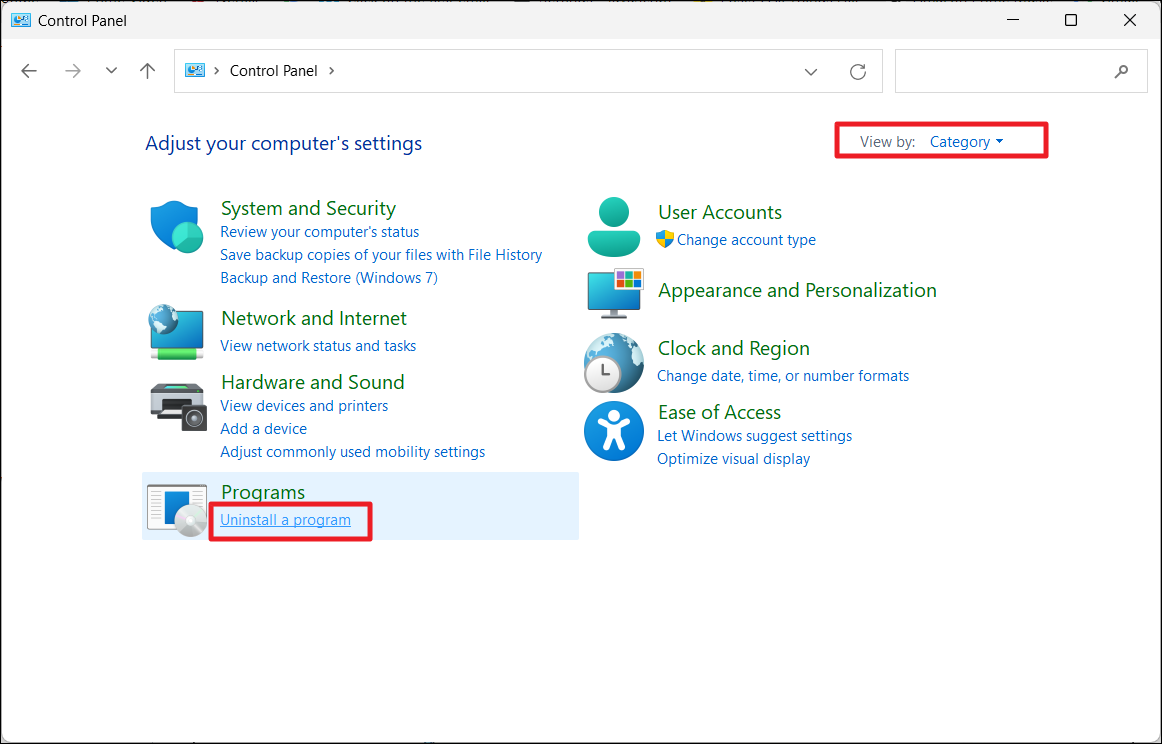Click the Hardware and Sound printer icon
The image size is (1162, 744).
[177, 406]
